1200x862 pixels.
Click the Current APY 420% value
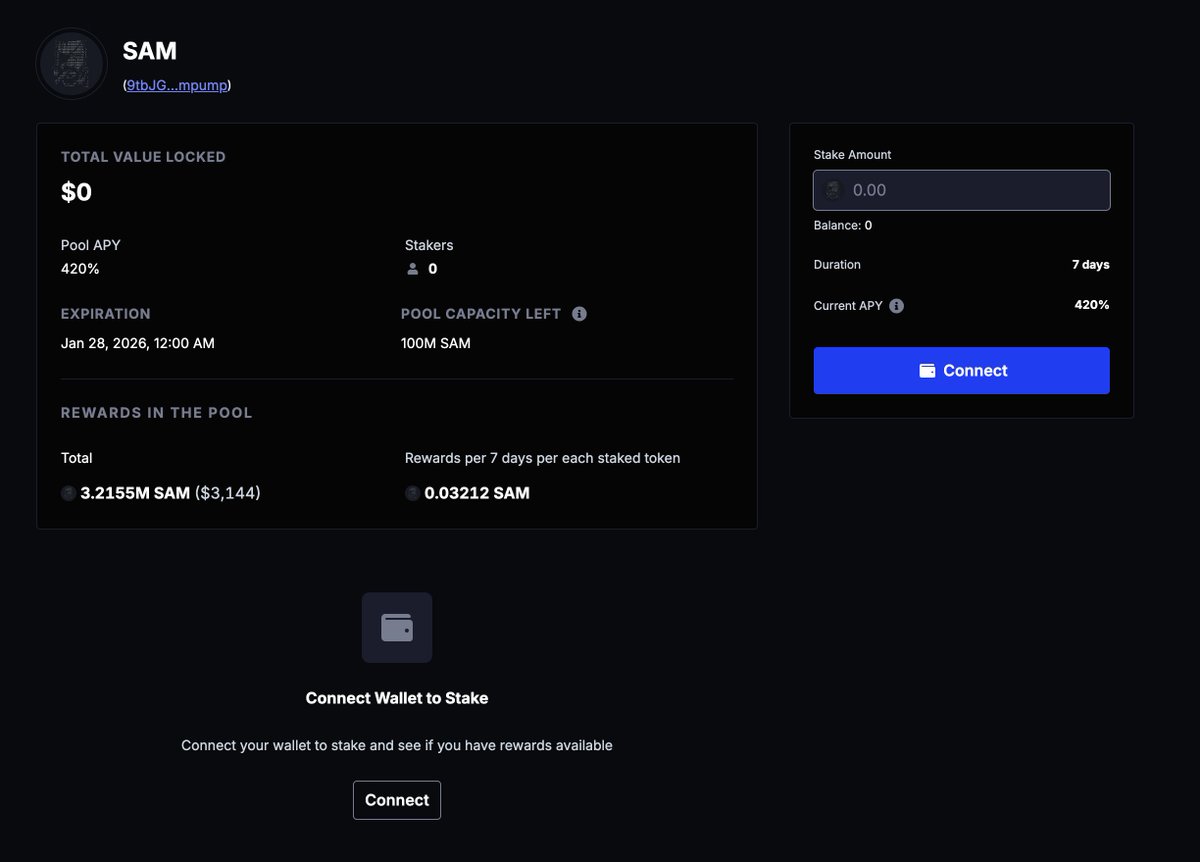click(1092, 305)
